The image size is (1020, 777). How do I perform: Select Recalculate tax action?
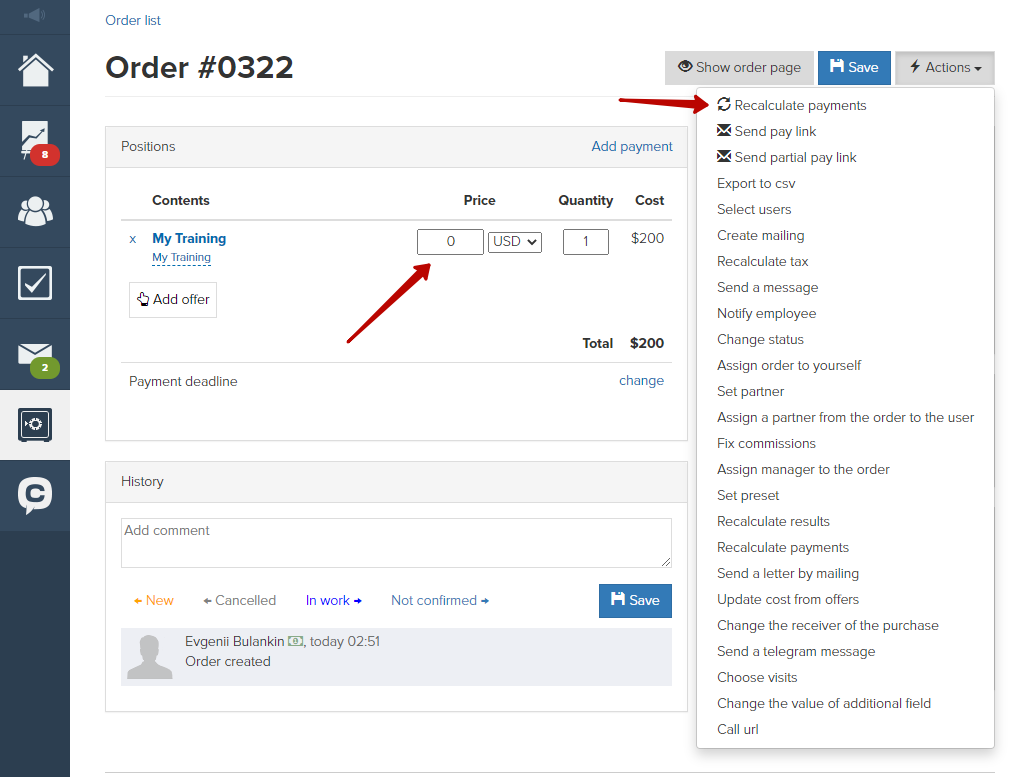click(762, 261)
